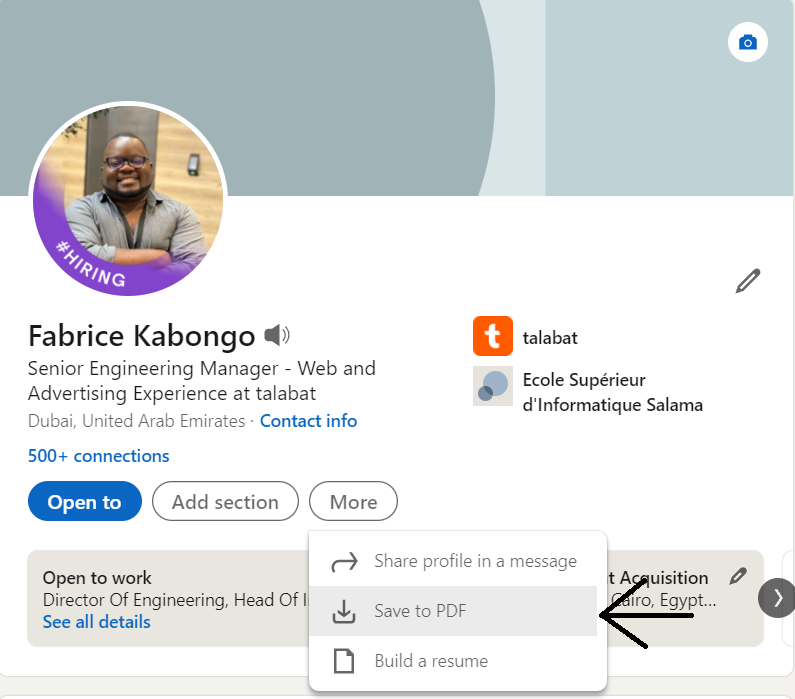Select Save to PDF menu entry
Screen dimensions: 795x699
(420, 611)
